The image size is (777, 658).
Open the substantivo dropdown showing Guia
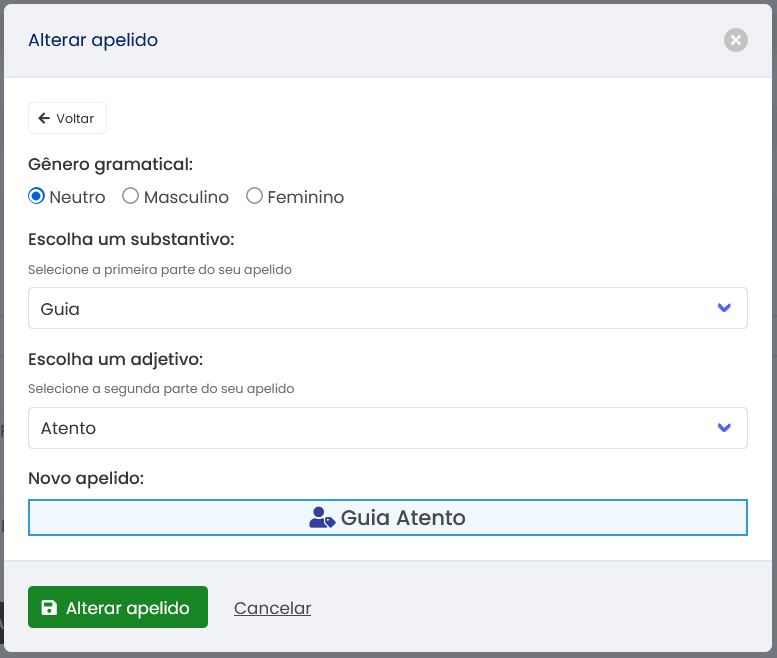tap(387, 308)
